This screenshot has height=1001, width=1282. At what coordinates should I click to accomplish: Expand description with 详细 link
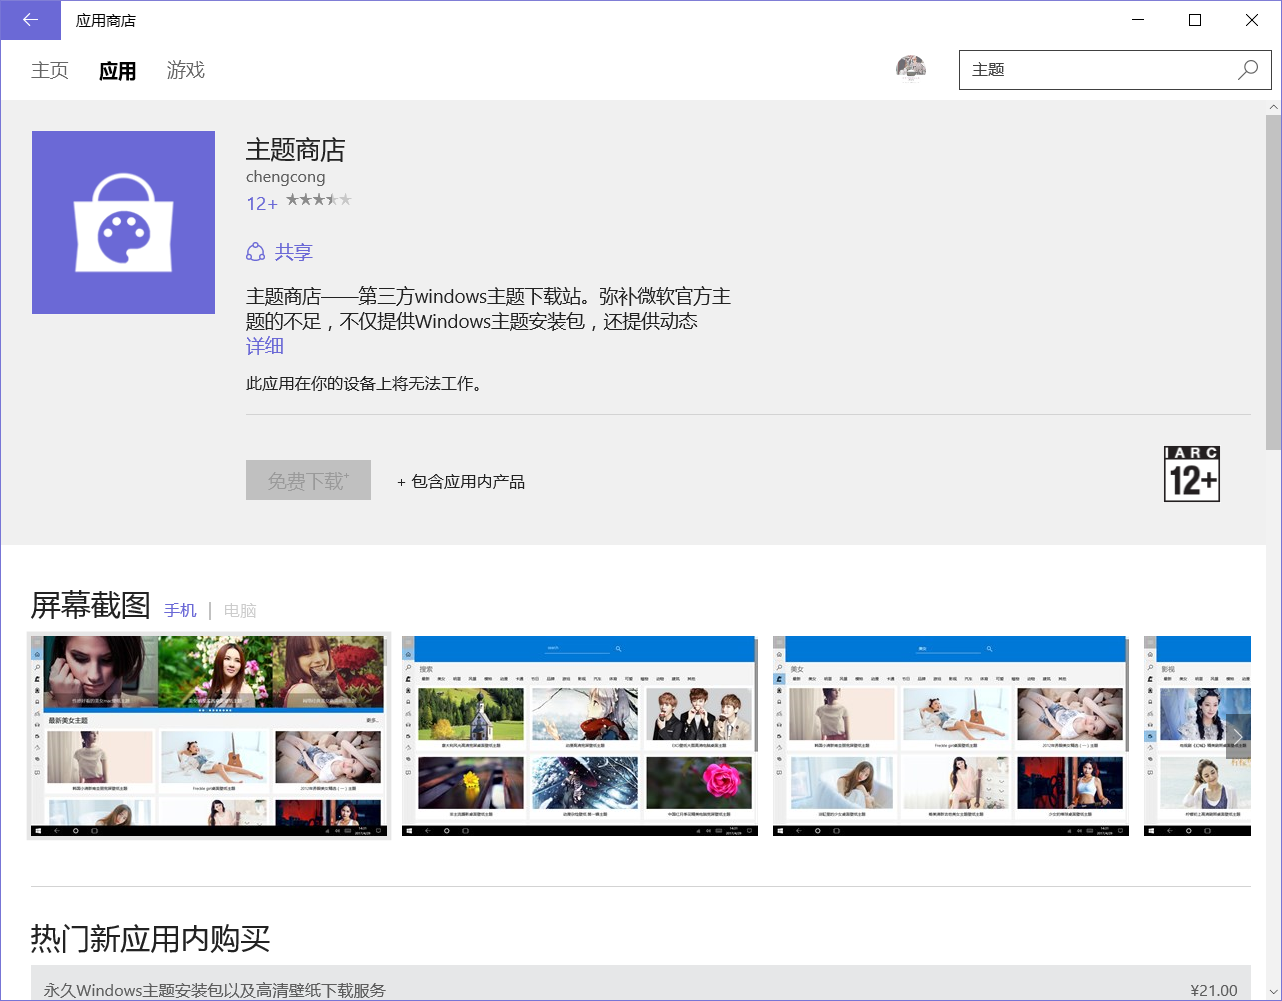point(265,346)
